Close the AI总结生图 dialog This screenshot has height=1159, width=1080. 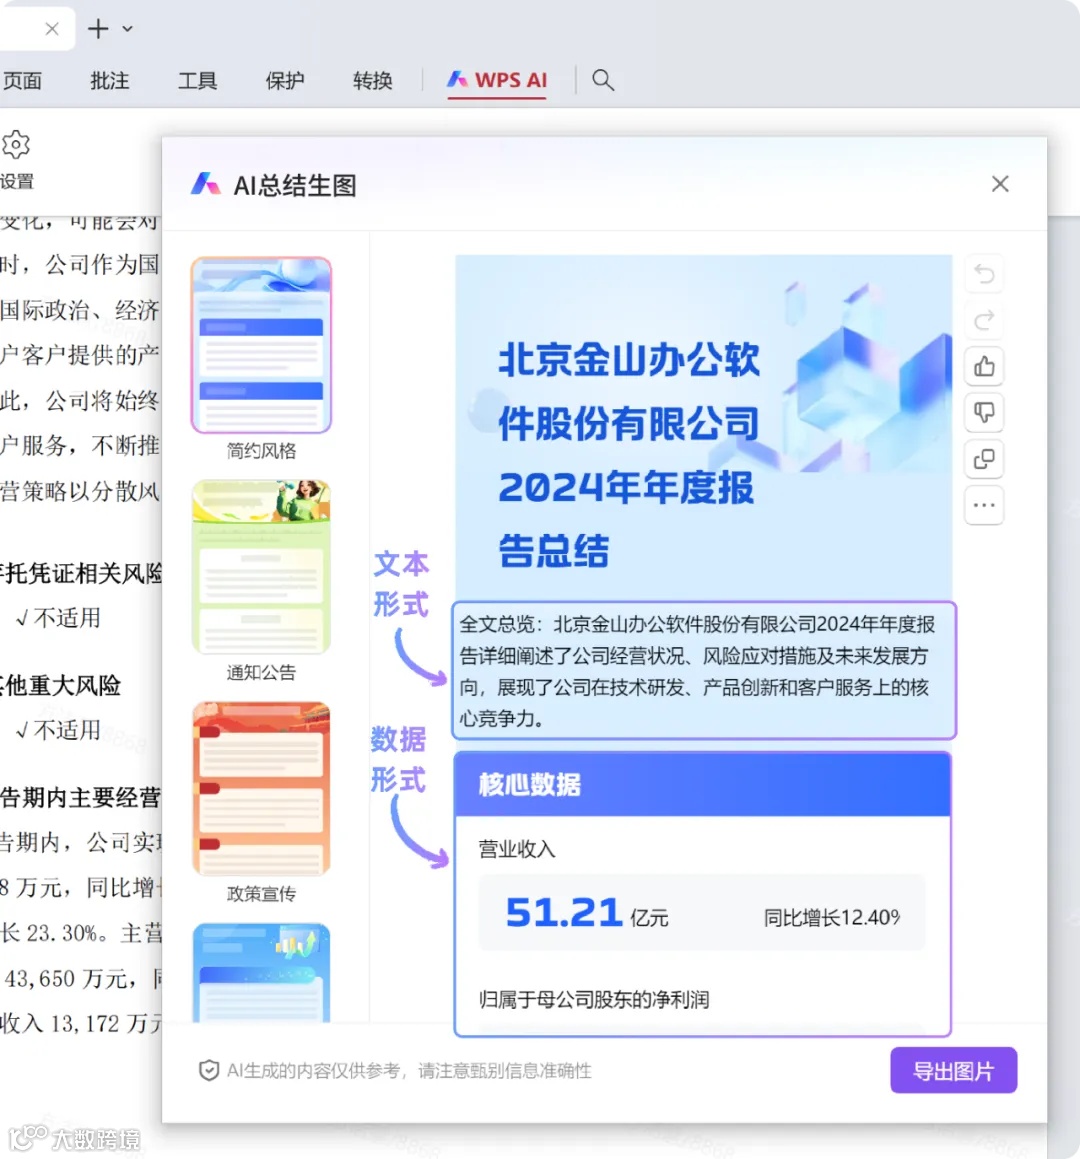click(x=1000, y=184)
